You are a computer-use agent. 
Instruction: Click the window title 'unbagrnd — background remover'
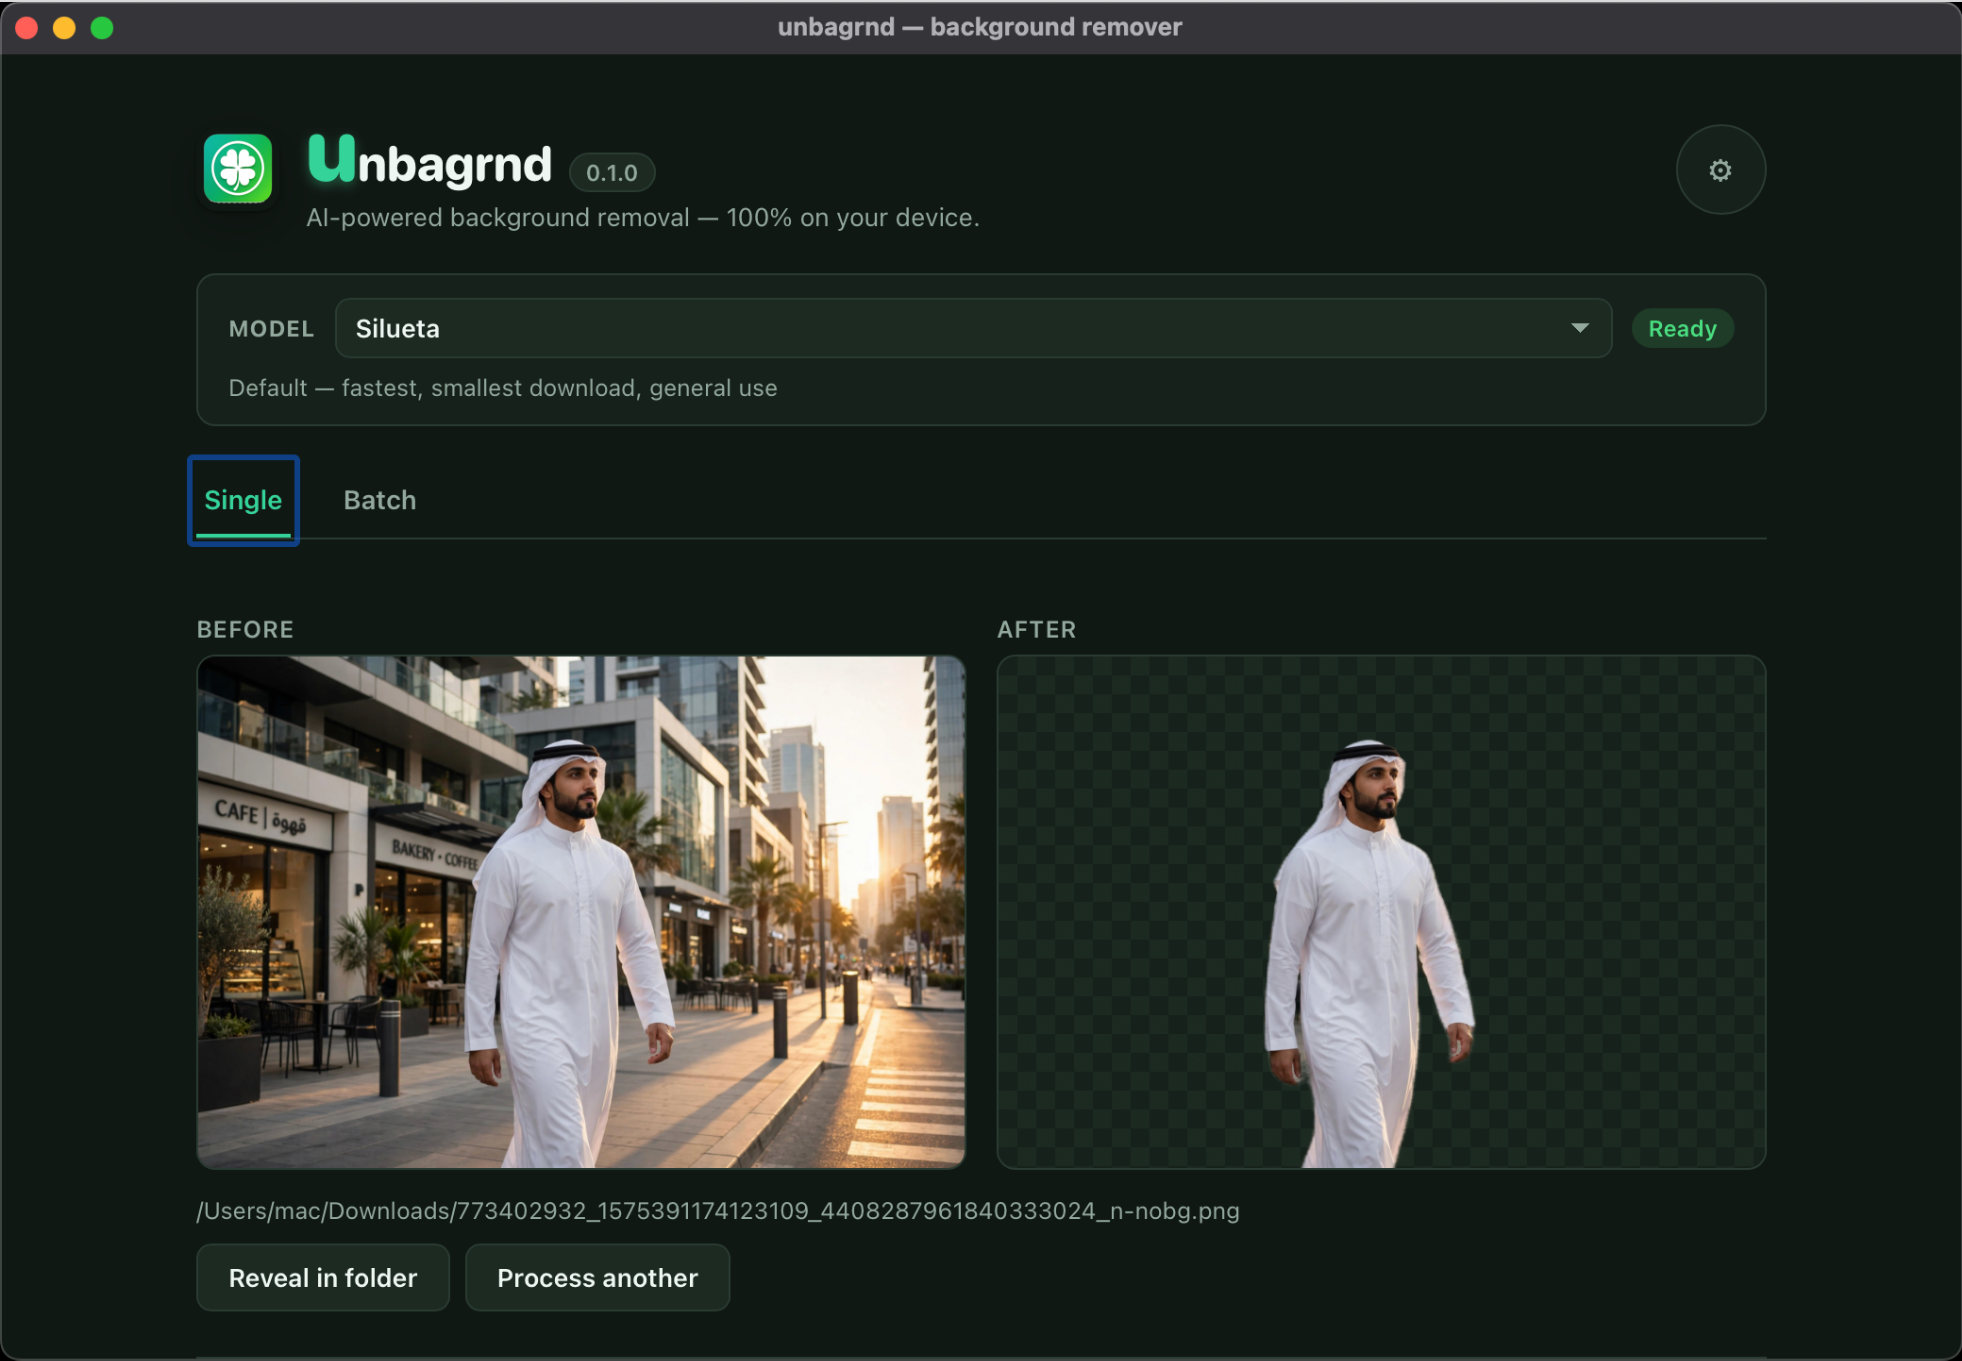tap(980, 27)
